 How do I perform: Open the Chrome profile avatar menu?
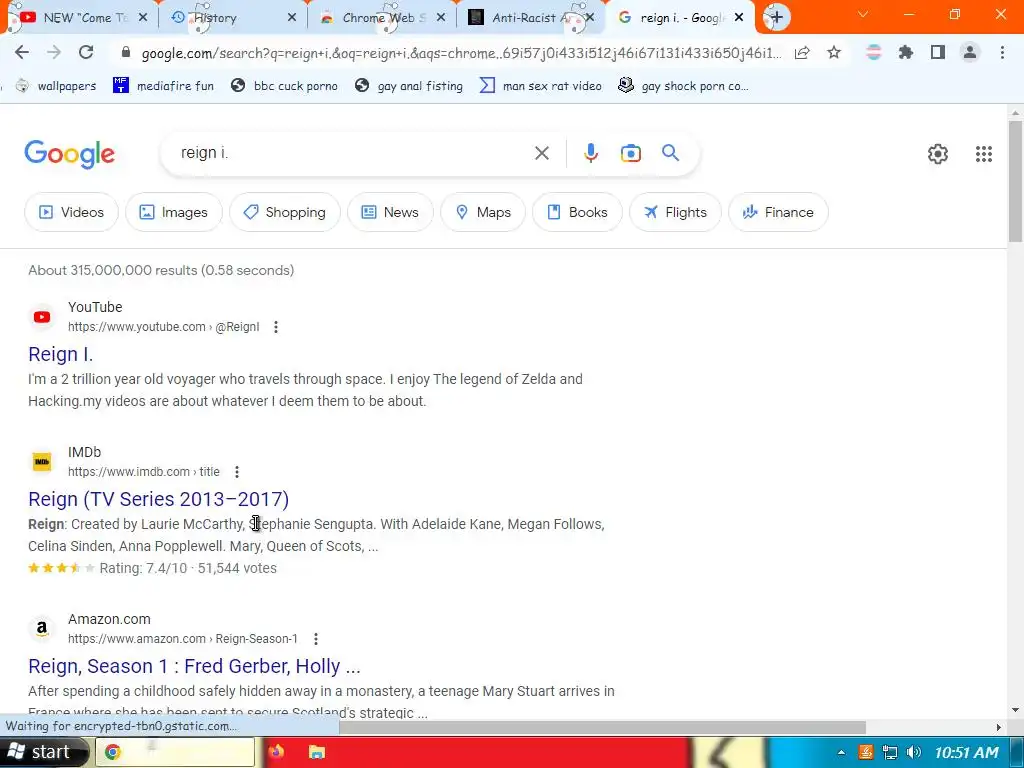[x=970, y=52]
